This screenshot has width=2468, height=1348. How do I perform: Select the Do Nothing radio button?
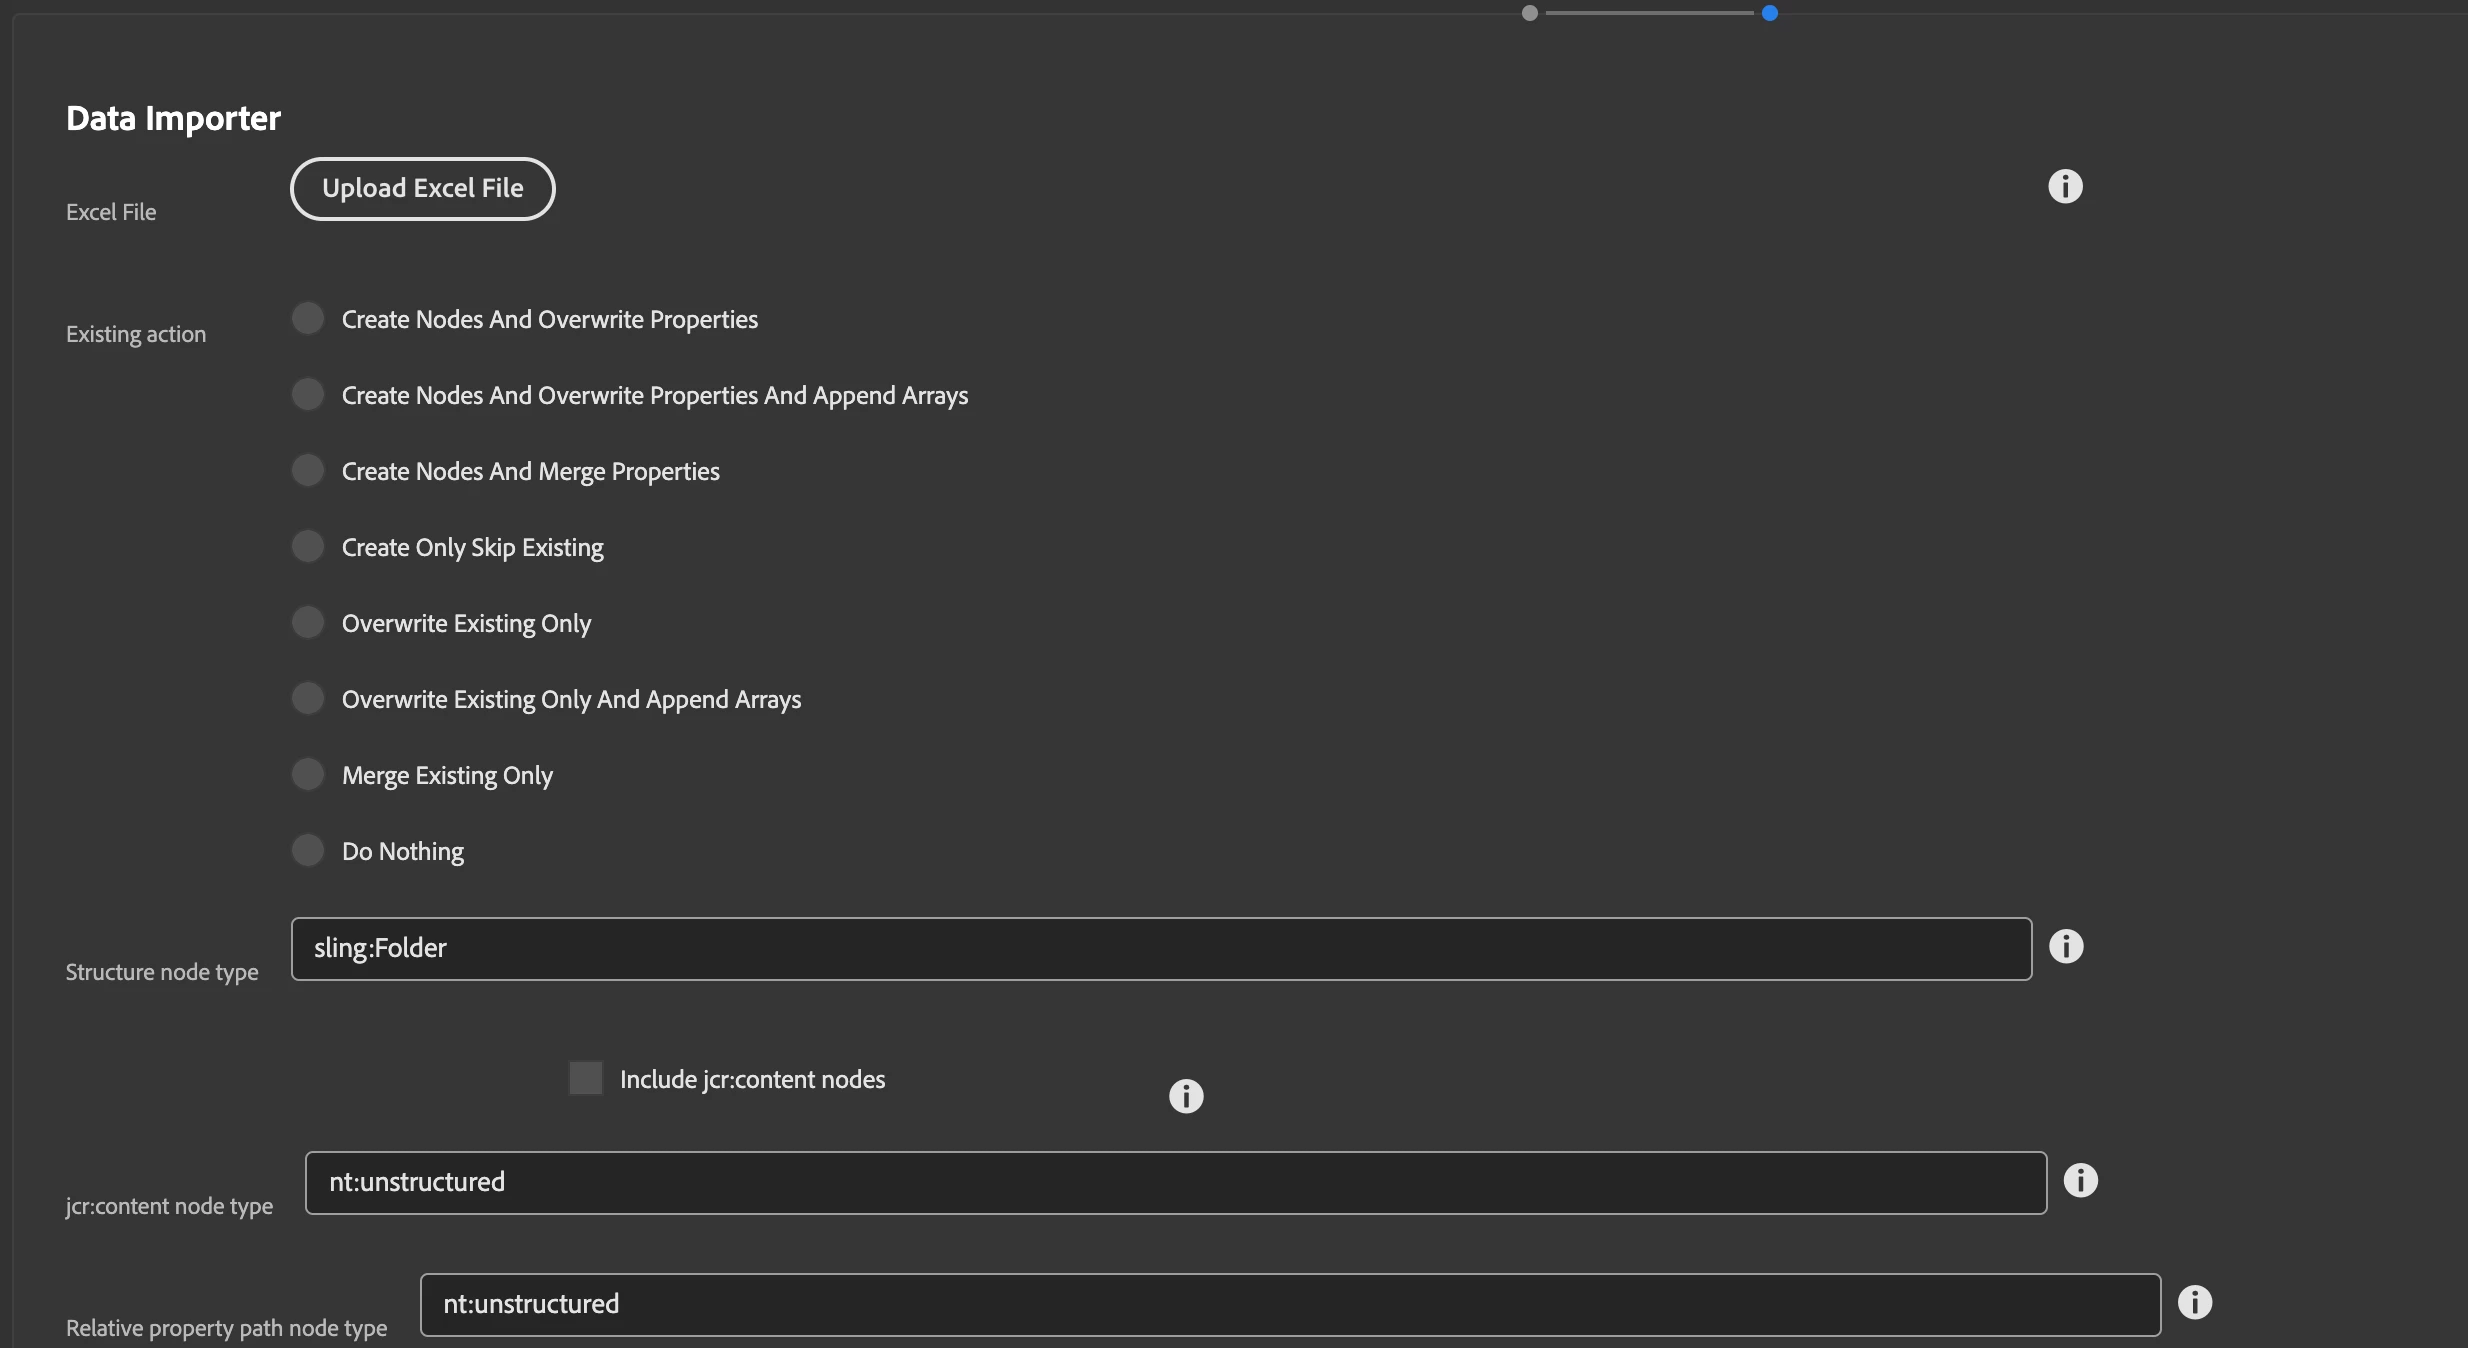(308, 850)
